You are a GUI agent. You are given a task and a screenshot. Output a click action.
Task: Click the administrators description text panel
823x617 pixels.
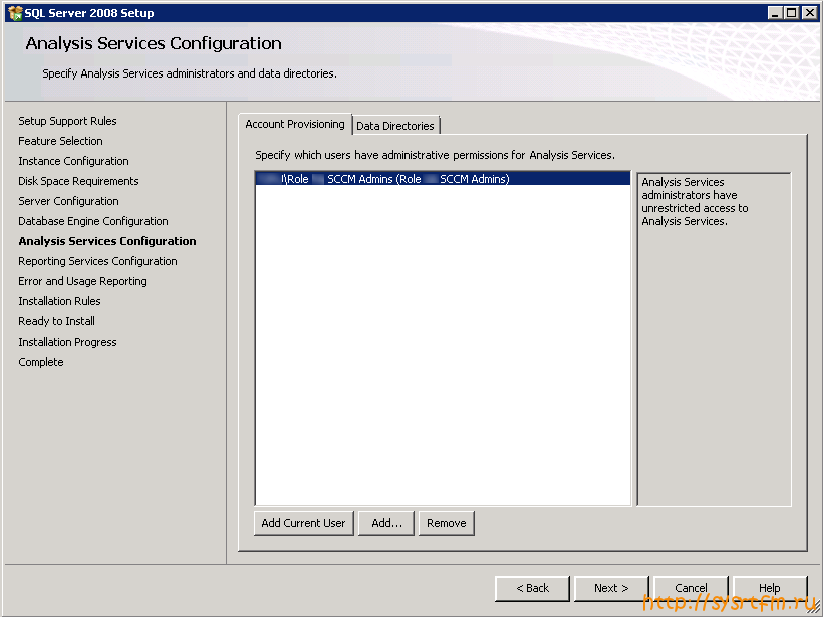pos(714,339)
